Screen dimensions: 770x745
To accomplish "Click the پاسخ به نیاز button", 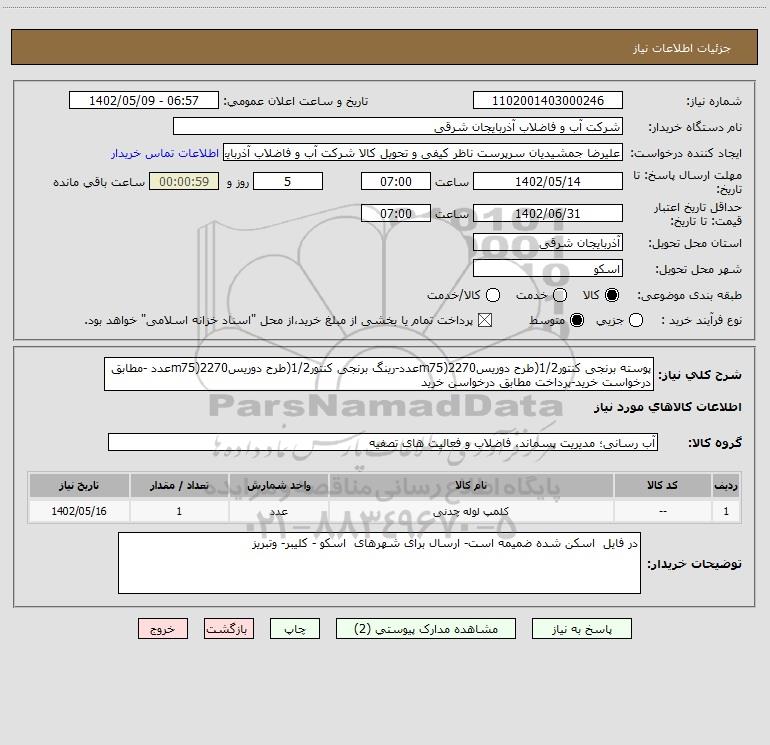I will click(582, 629).
